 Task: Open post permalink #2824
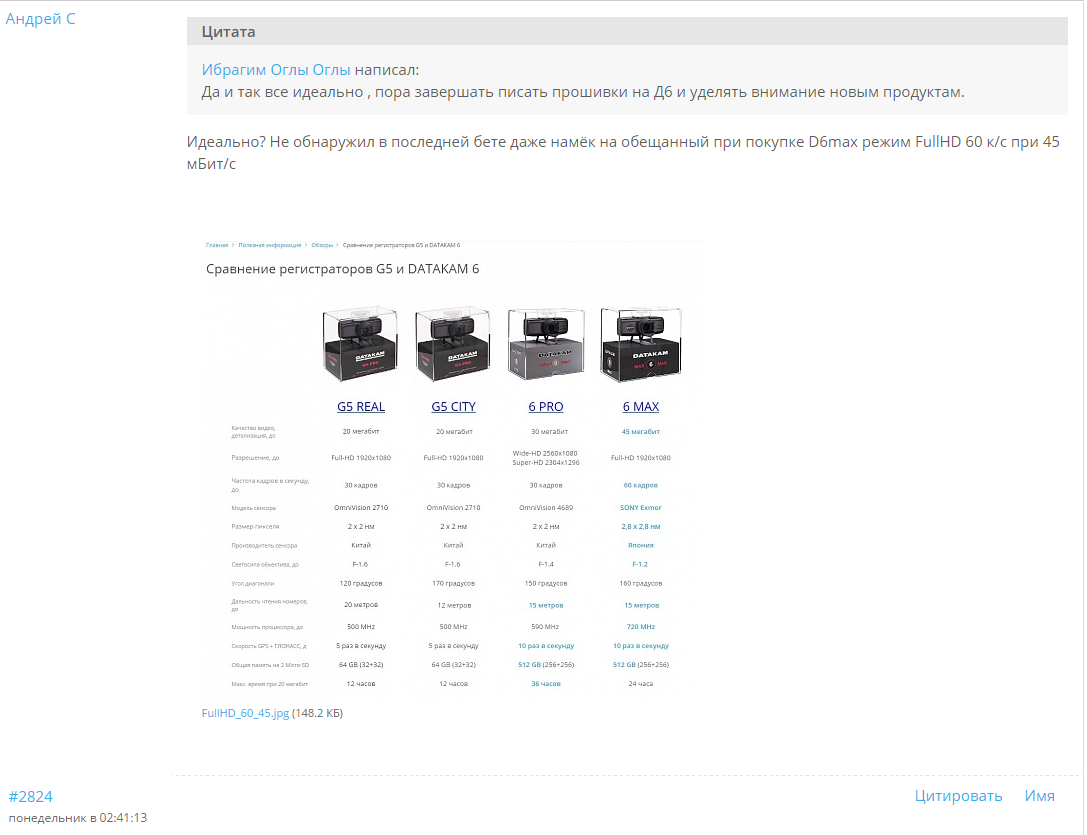pyautogui.click(x=30, y=796)
